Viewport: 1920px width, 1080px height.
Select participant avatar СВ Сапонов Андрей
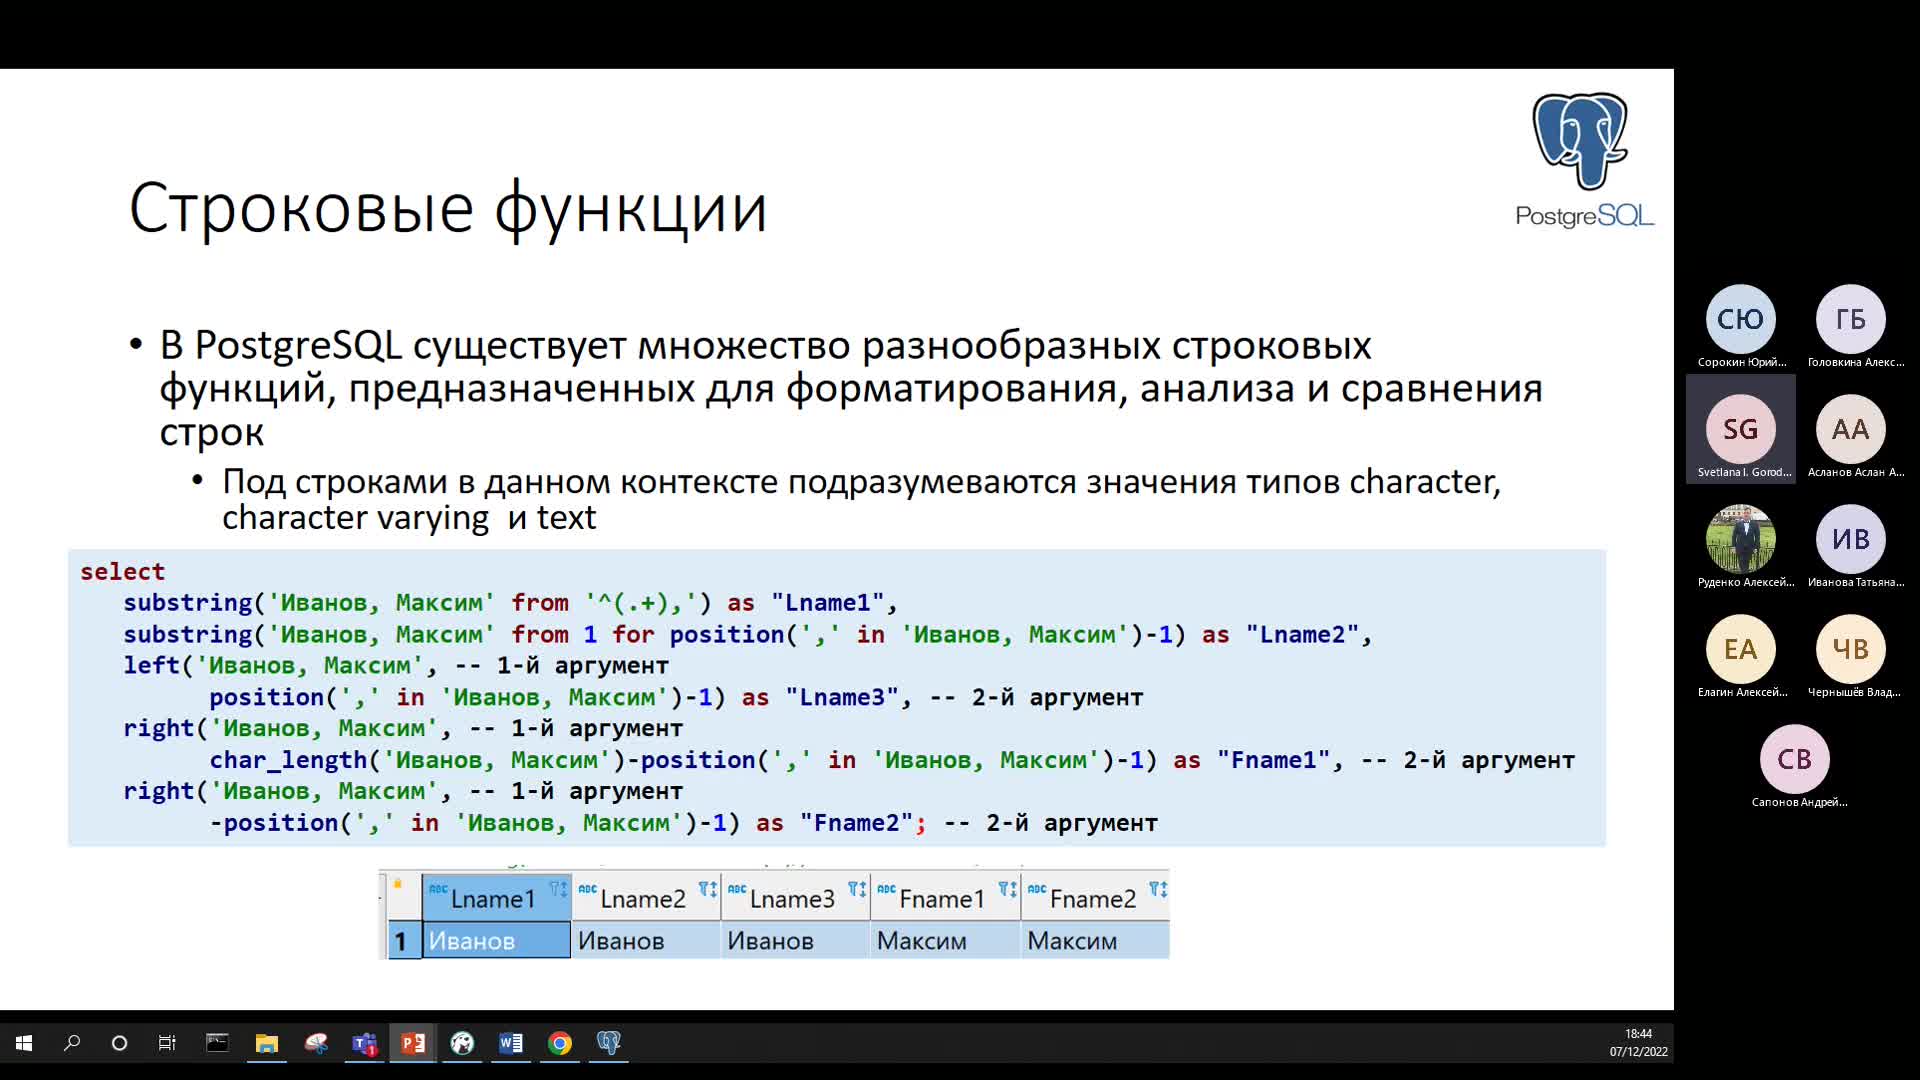click(1795, 759)
